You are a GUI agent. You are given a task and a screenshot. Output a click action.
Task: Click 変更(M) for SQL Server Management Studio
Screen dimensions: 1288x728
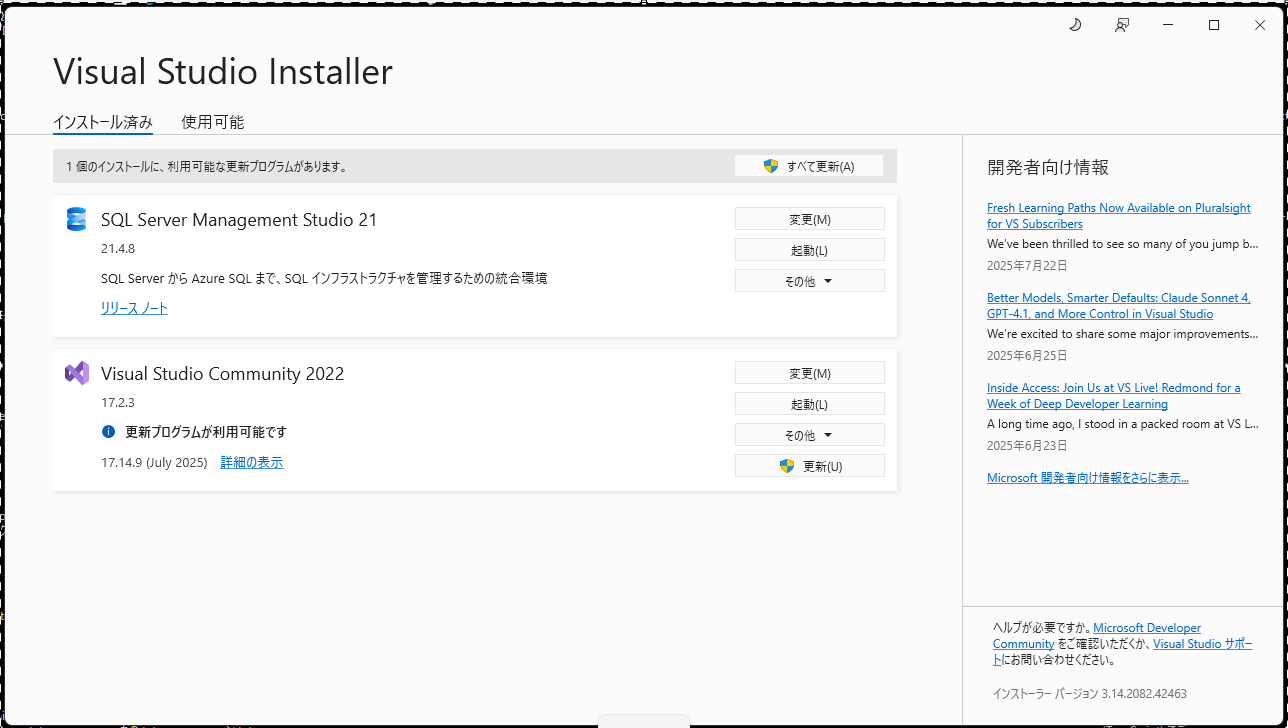click(x=810, y=219)
